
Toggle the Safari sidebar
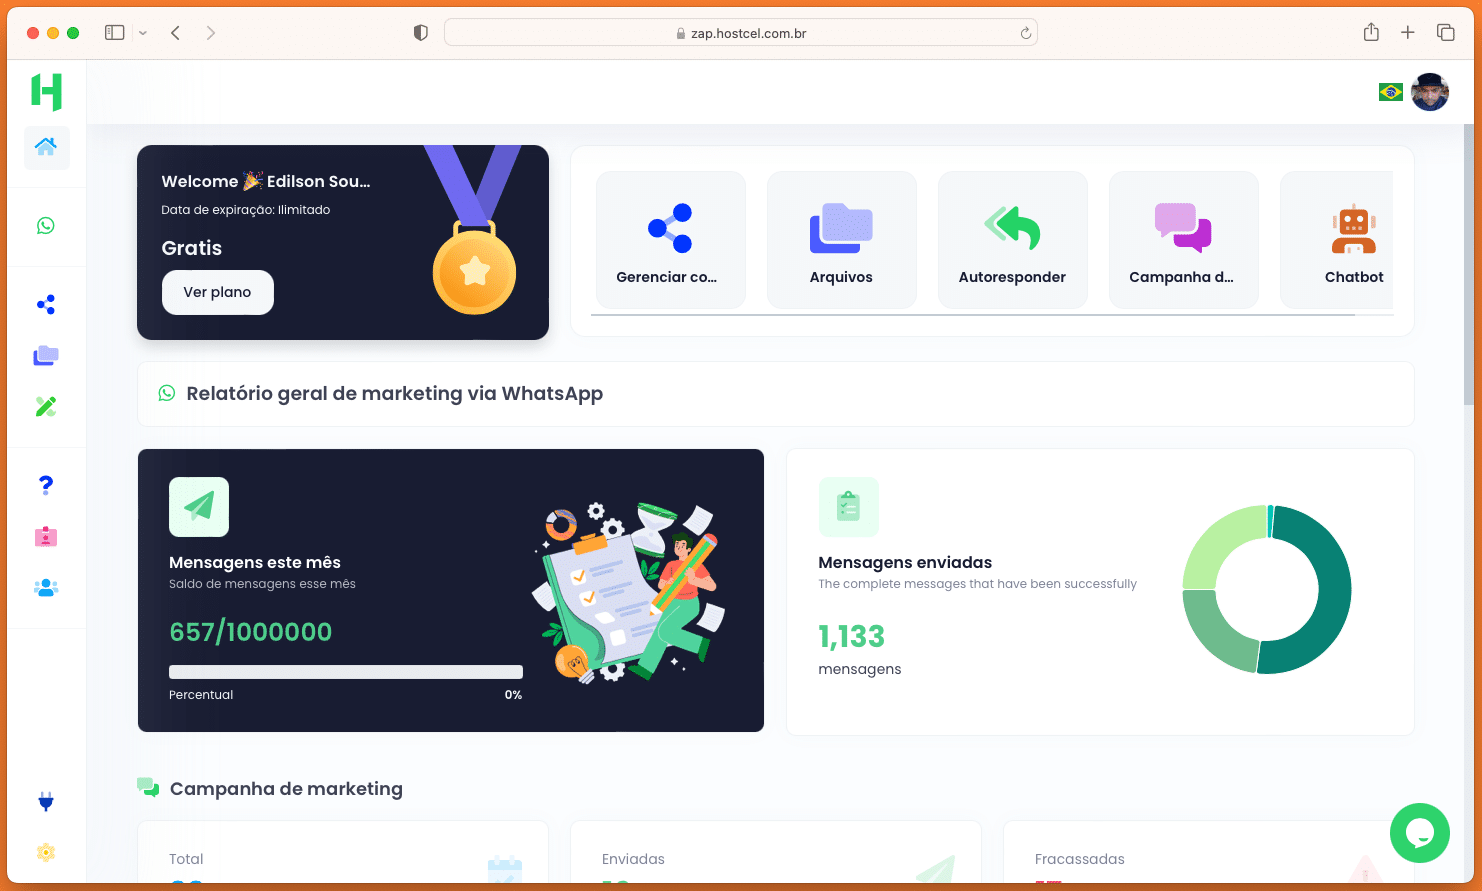click(115, 33)
